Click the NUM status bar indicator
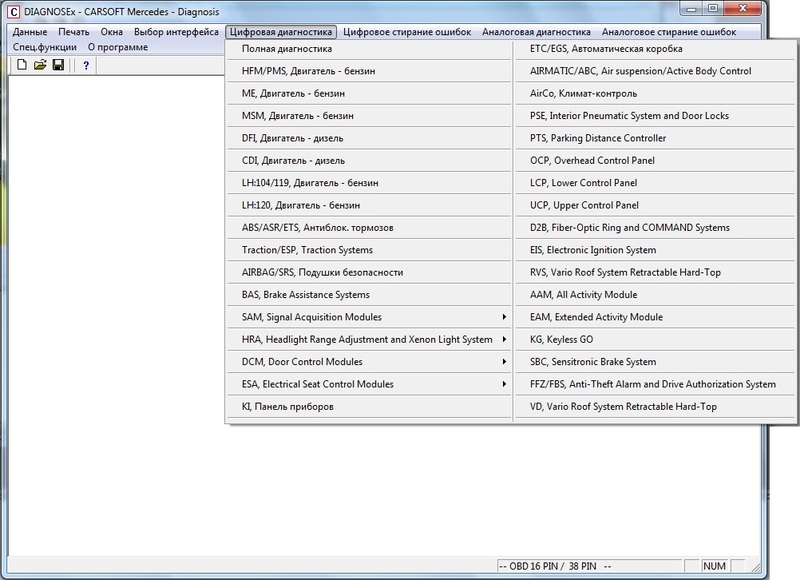 point(714,566)
